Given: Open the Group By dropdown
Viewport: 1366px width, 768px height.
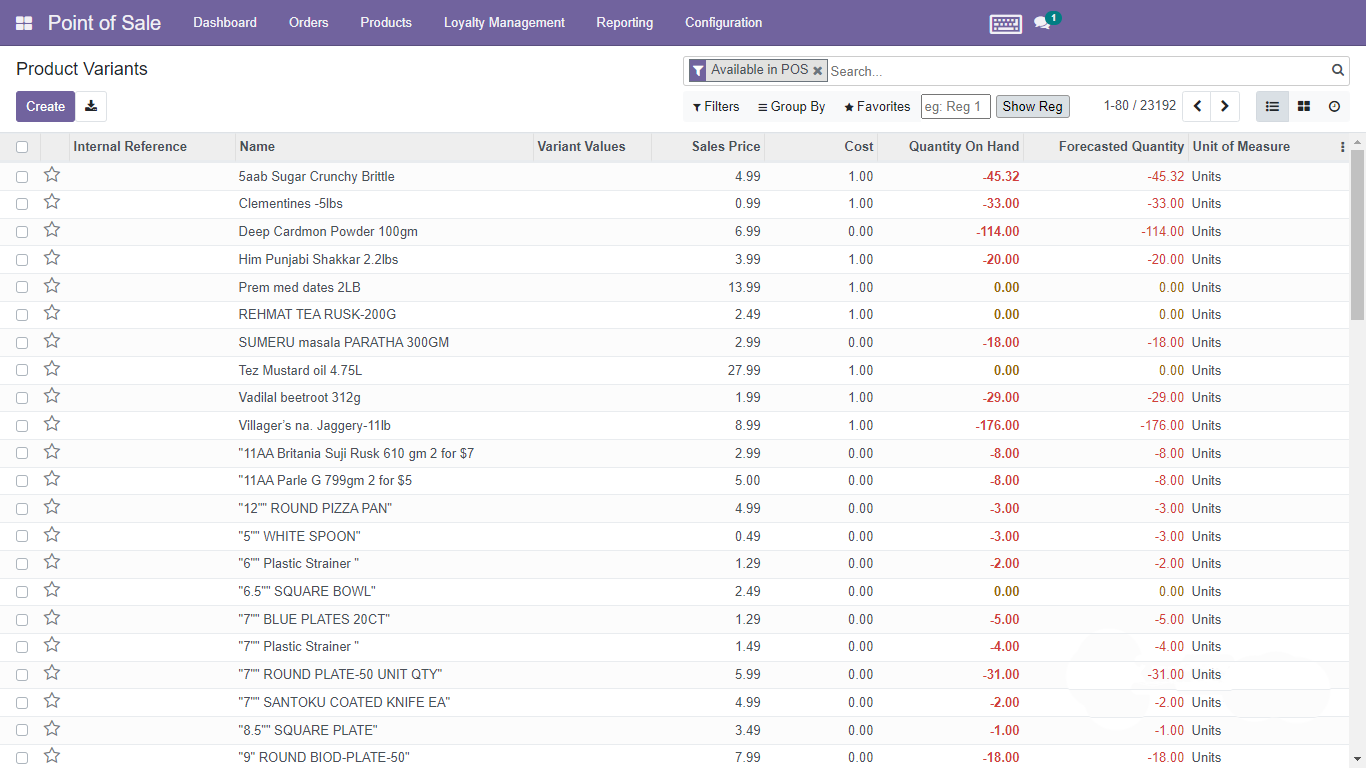Looking at the screenshot, I should point(791,107).
